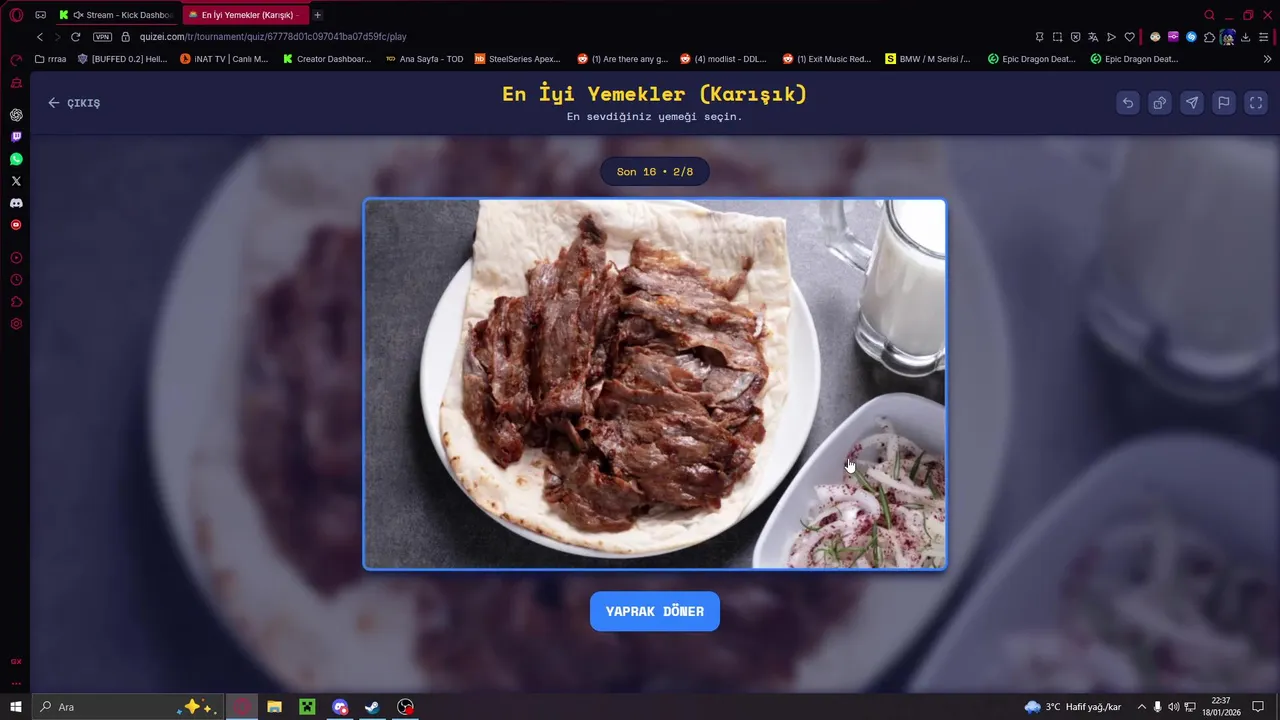Viewport: 1280px width, 720px height.
Task: Open the Creator Dashboar... bookmark
Action: [327, 59]
